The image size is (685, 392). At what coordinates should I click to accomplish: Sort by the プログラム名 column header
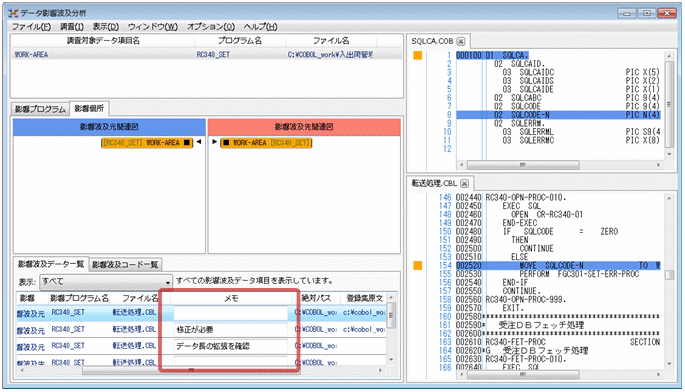[240, 41]
